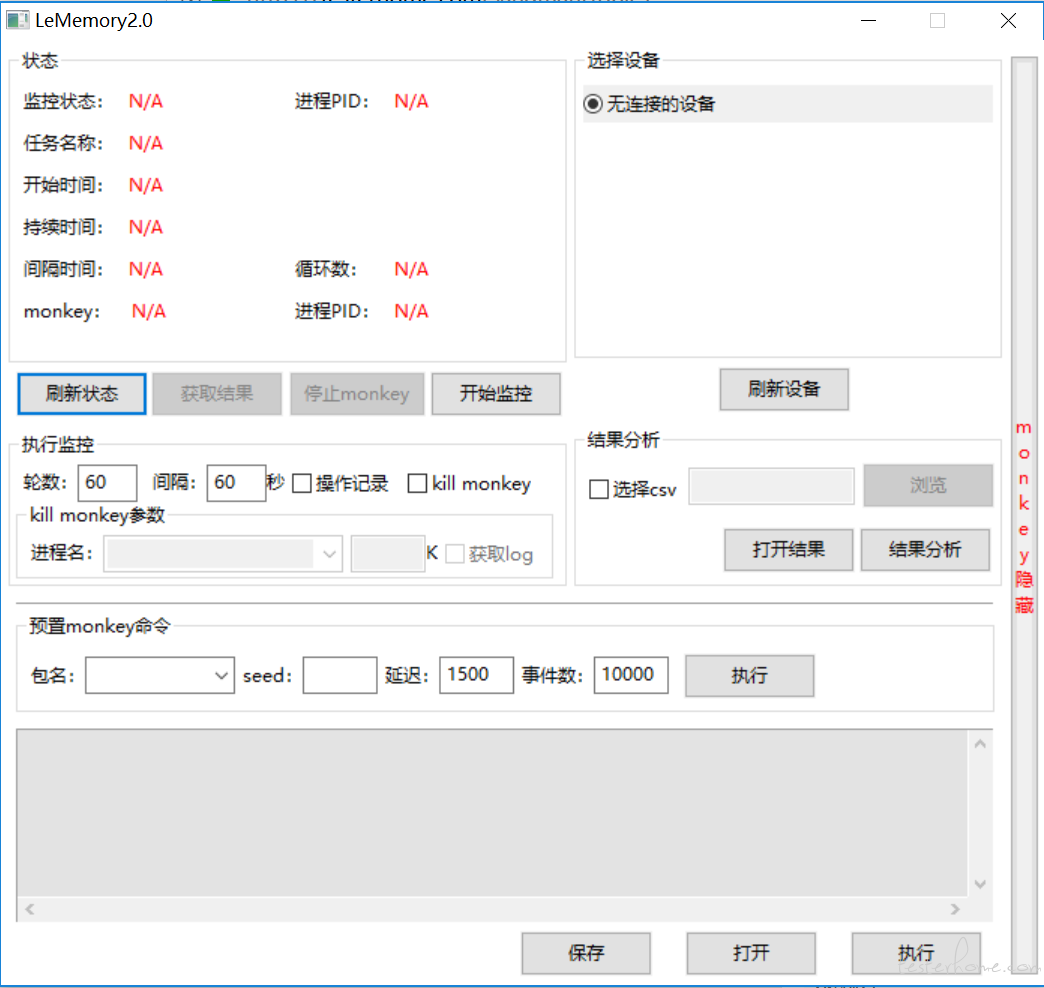1044x988 pixels.
Task: Close the LeMemory2.0 window
Action: tap(1008, 21)
